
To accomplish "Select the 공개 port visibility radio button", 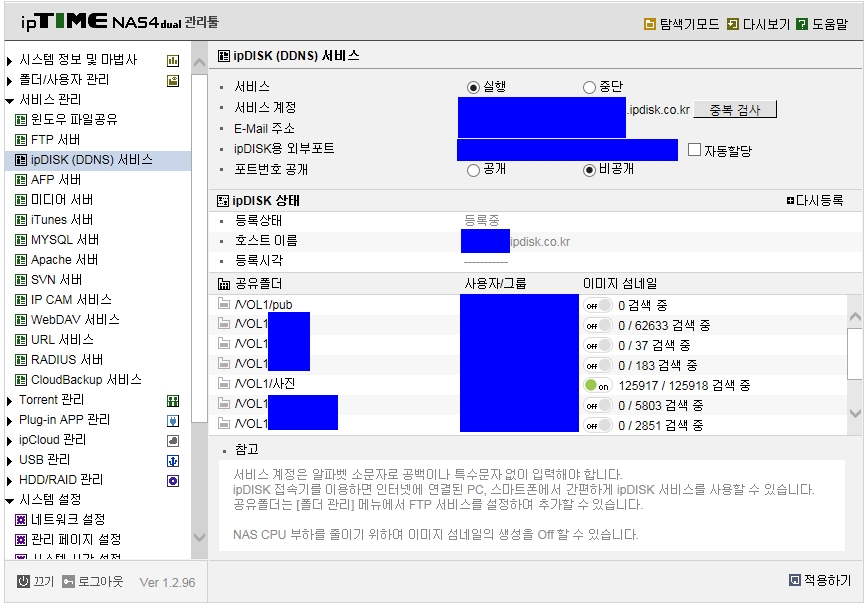I will (473, 170).
